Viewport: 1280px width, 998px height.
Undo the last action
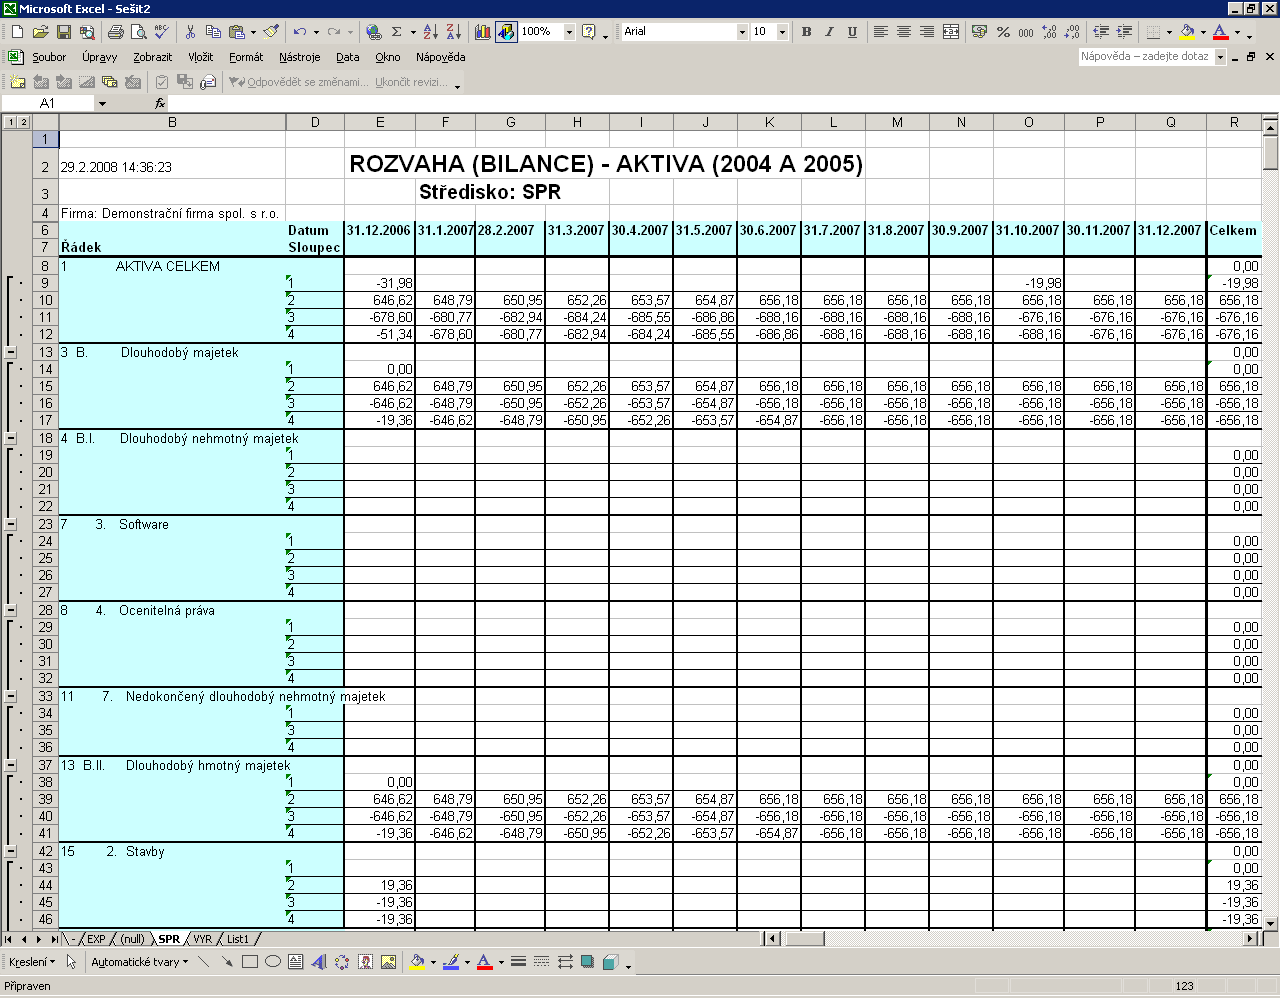300,32
